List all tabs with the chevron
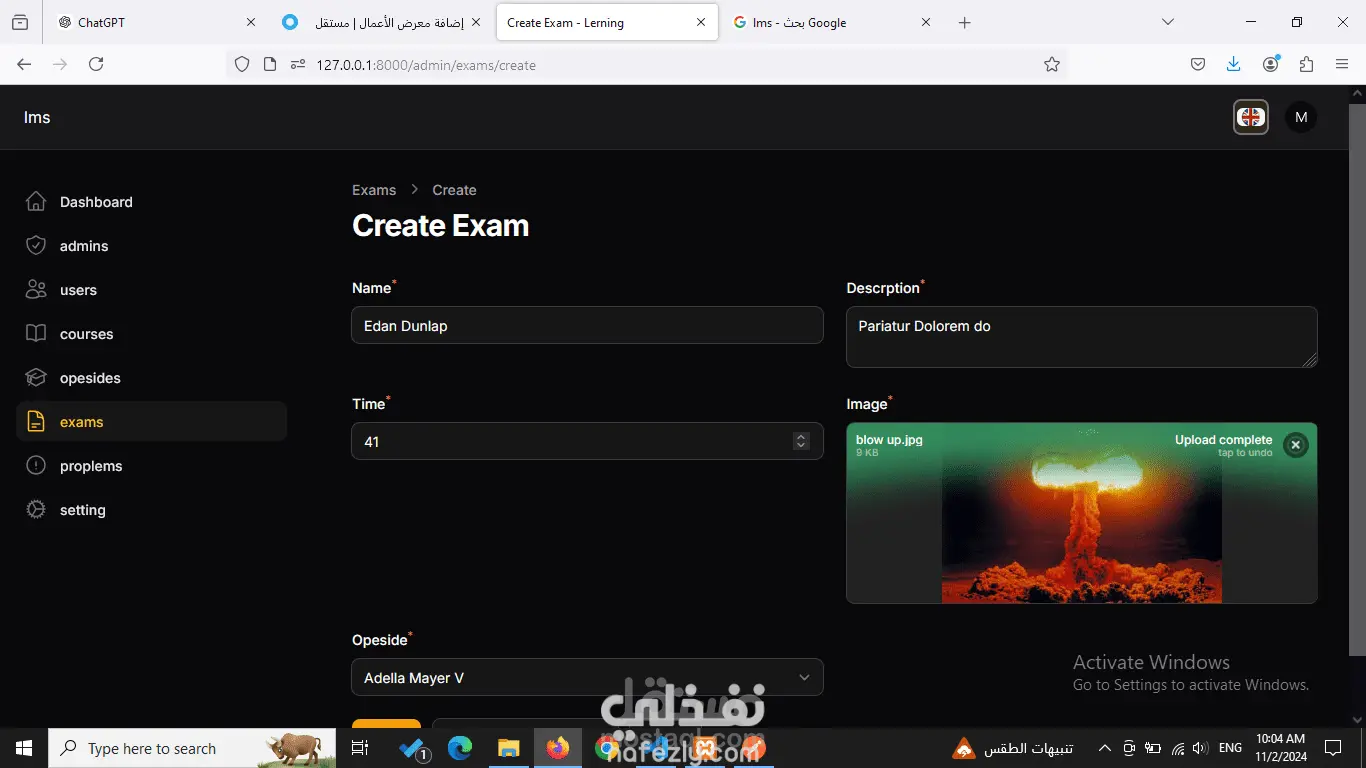The width and height of the screenshot is (1366, 768). coord(1167,22)
